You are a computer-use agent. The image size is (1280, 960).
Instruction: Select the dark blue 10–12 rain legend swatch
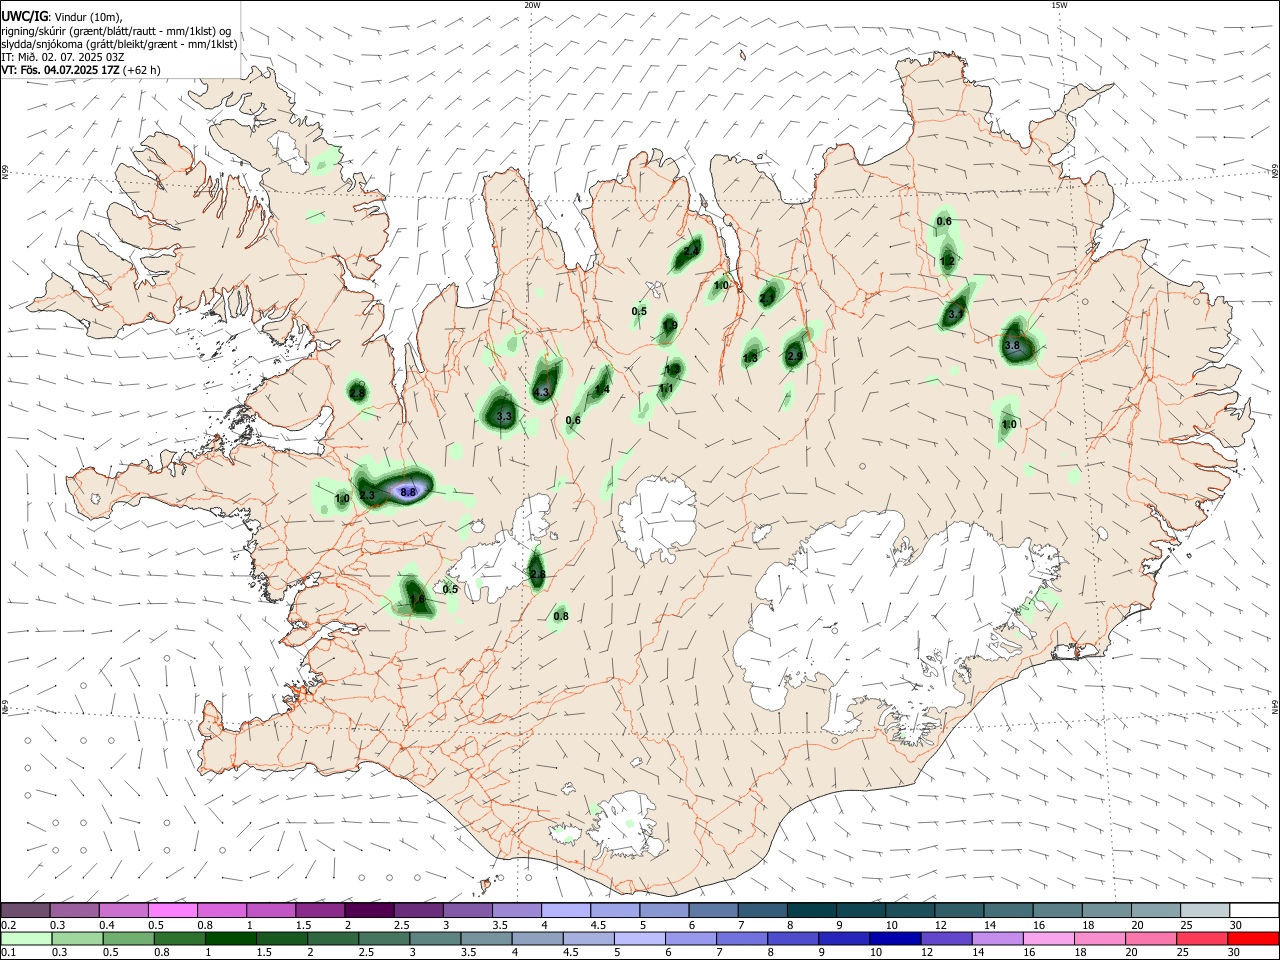pyautogui.click(x=894, y=938)
